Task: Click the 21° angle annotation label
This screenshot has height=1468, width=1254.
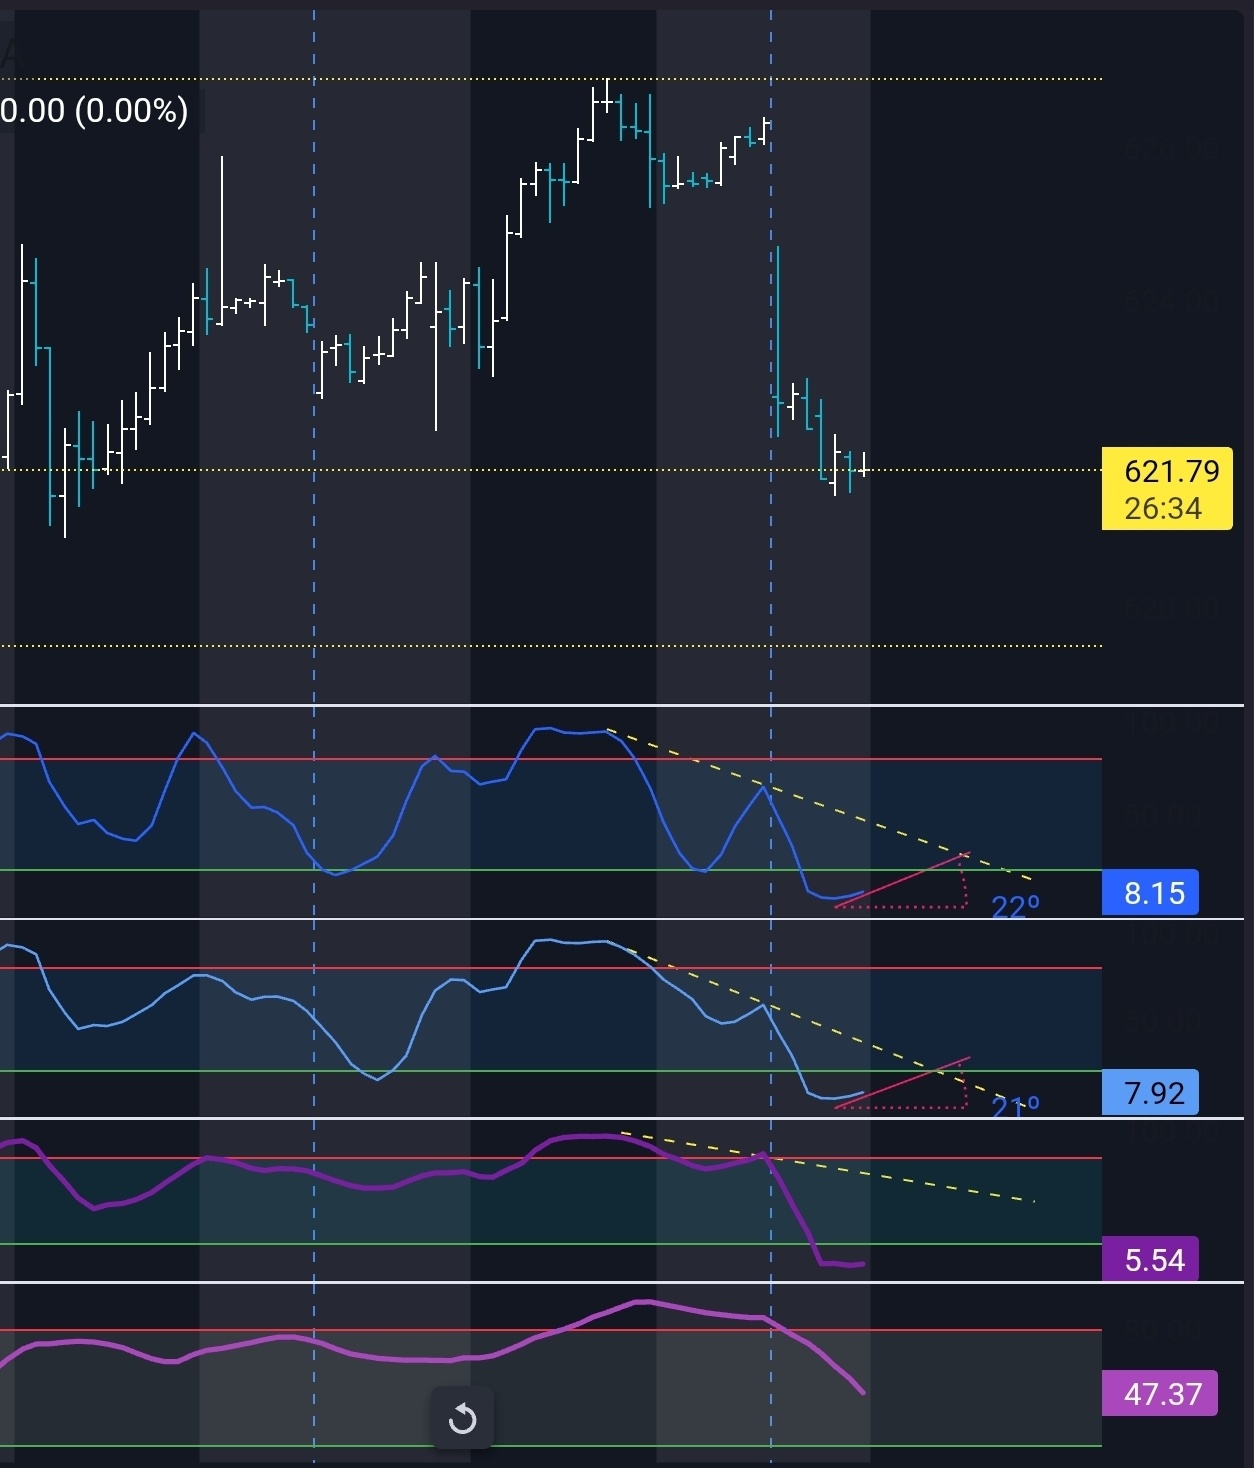Action: tap(1015, 1106)
